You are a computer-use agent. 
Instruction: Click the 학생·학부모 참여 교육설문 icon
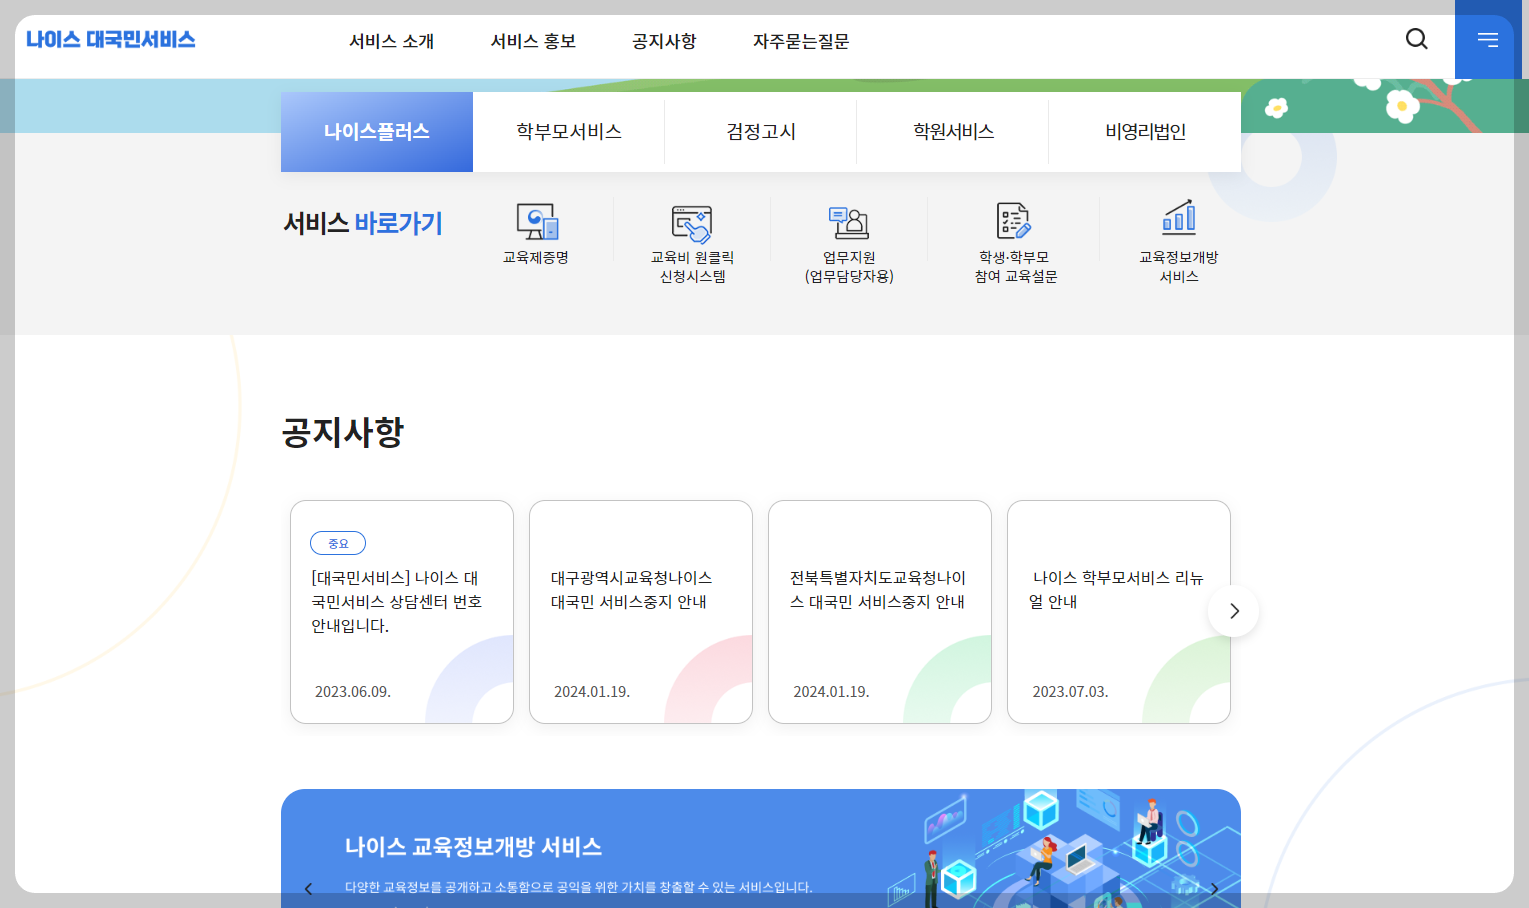coord(1012,240)
